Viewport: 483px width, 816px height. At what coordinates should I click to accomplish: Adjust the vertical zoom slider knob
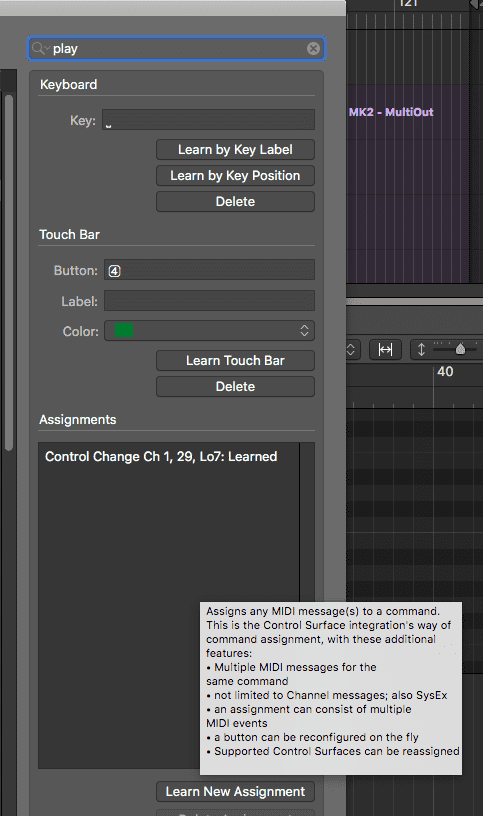coord(460,349)
